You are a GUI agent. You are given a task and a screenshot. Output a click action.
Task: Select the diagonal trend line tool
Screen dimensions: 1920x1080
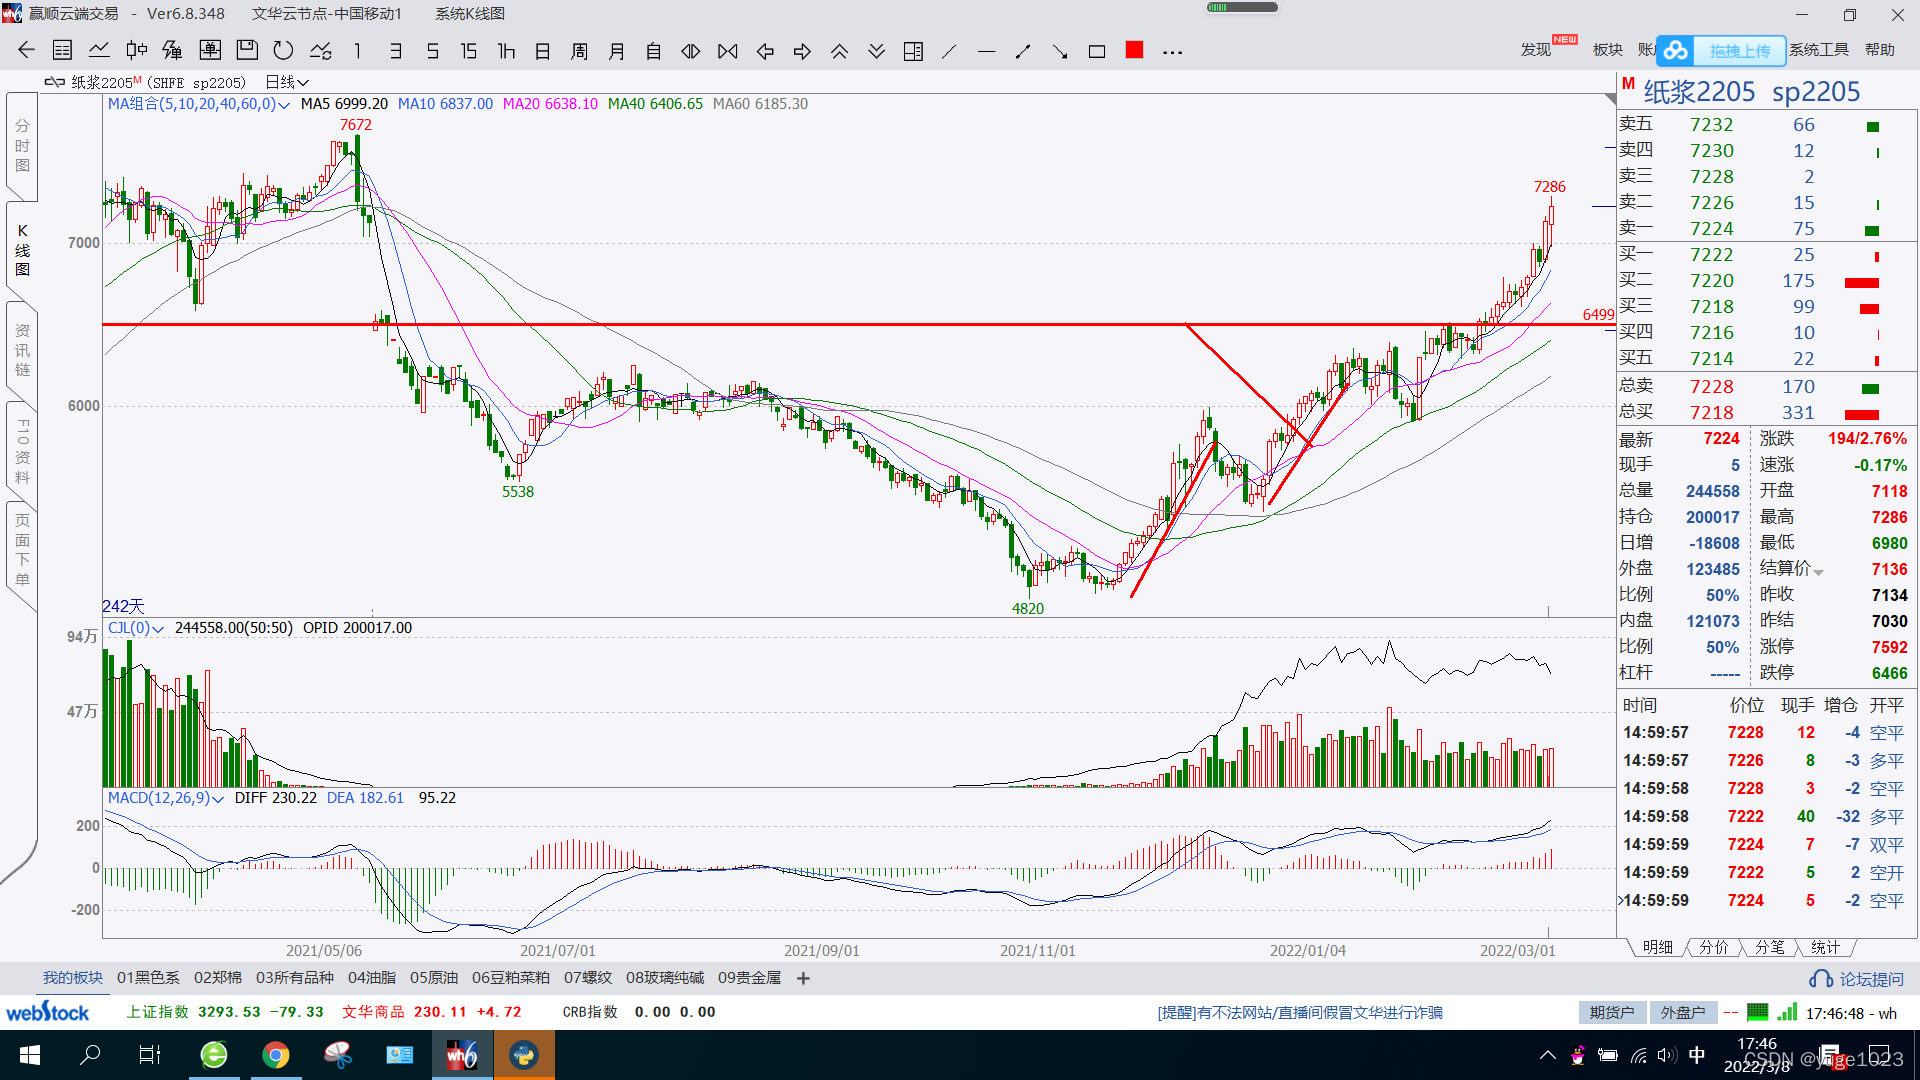coord(949,51)
